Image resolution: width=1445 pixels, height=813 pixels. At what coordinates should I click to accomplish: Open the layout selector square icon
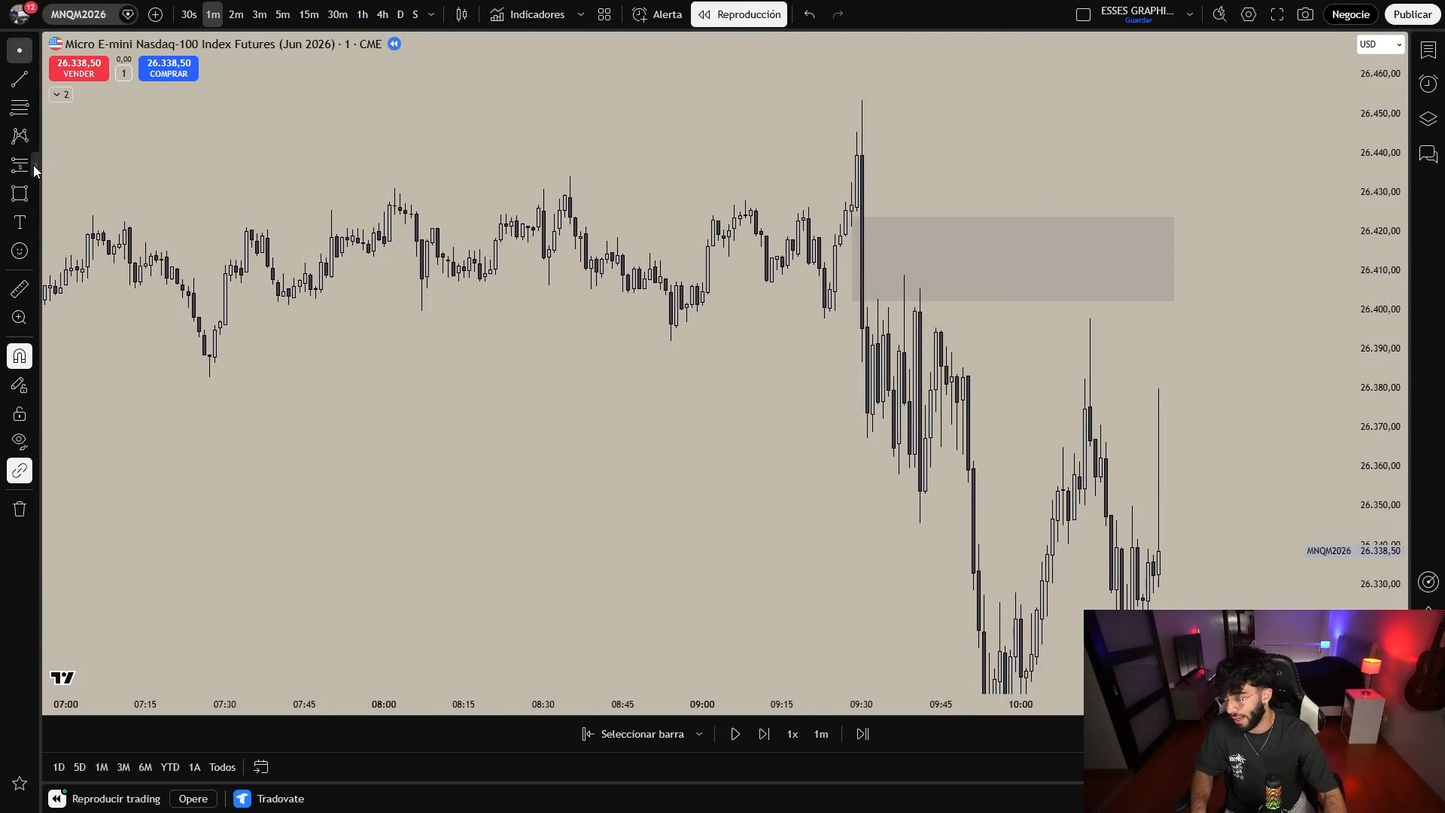(1083, 15)
